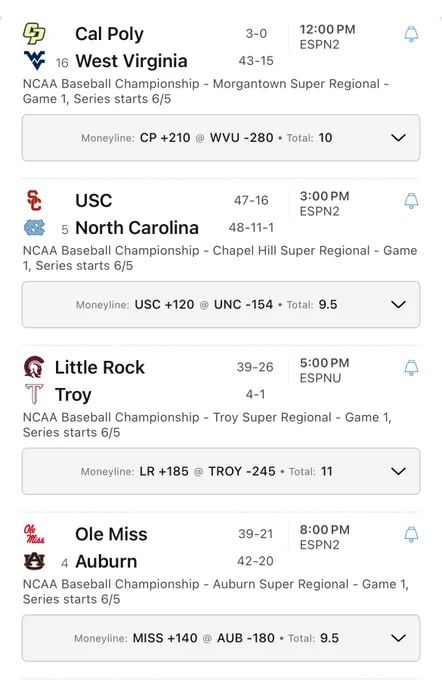
Task: Click the Little Rock Trojans logo
Action: pyautogui.click(x=34, y=367)
